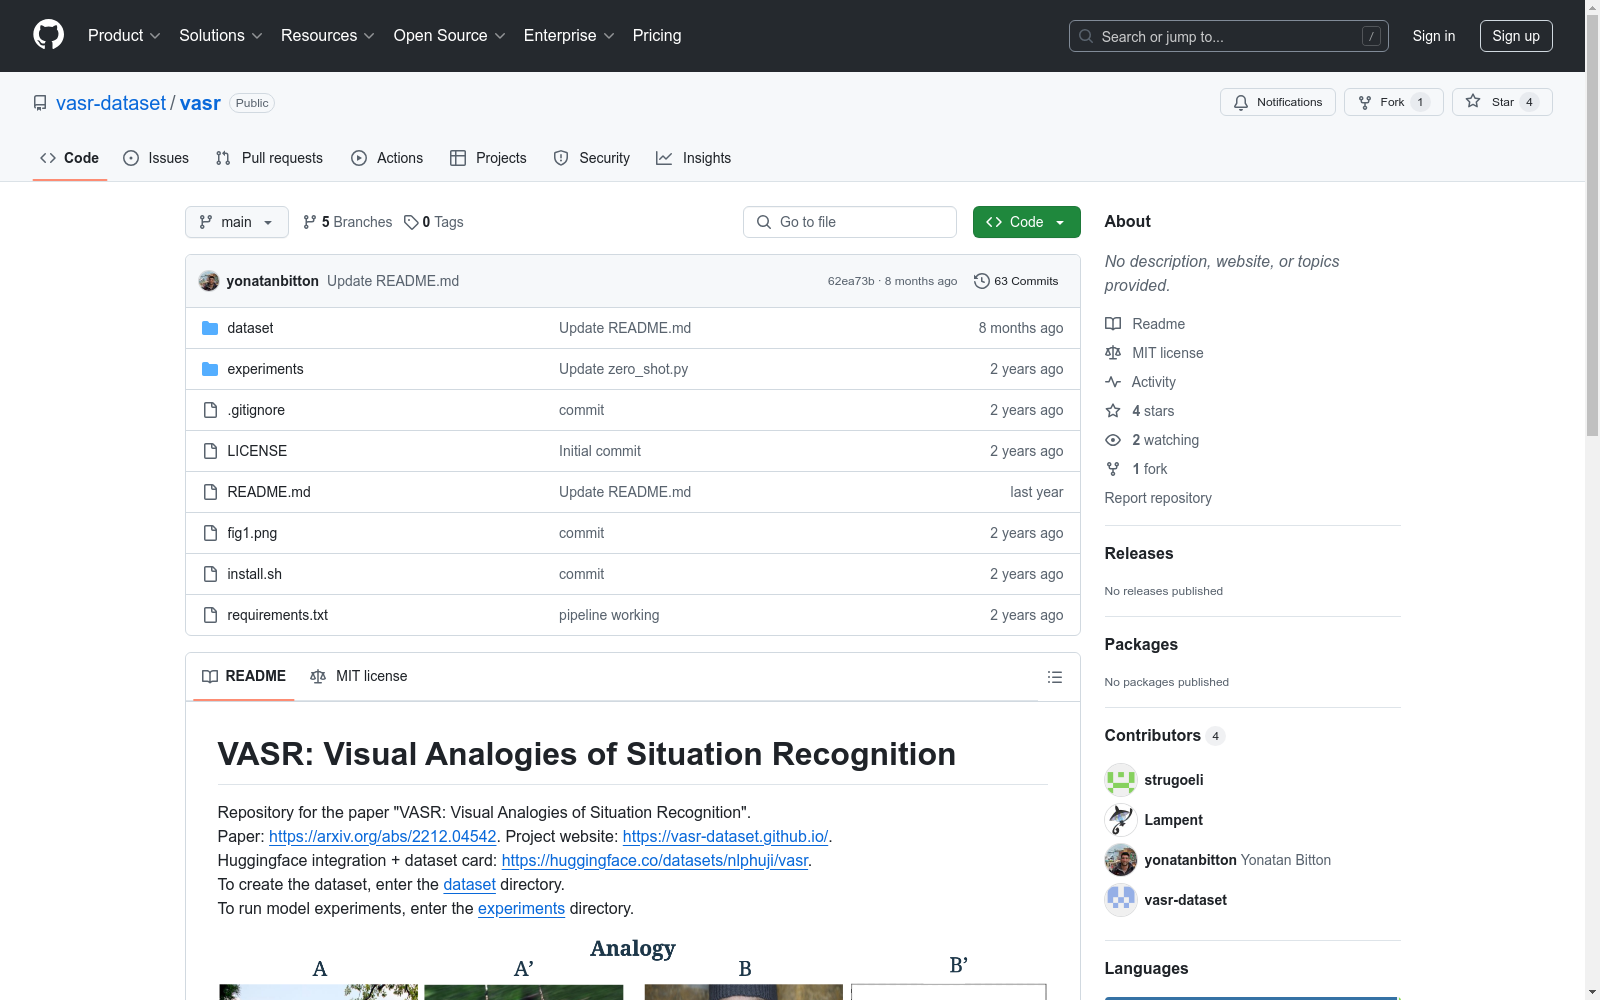Viewport: 1600px width, 1000px height.
Task: Switch to the Insights tab
Action: click(x=694, y=158)
